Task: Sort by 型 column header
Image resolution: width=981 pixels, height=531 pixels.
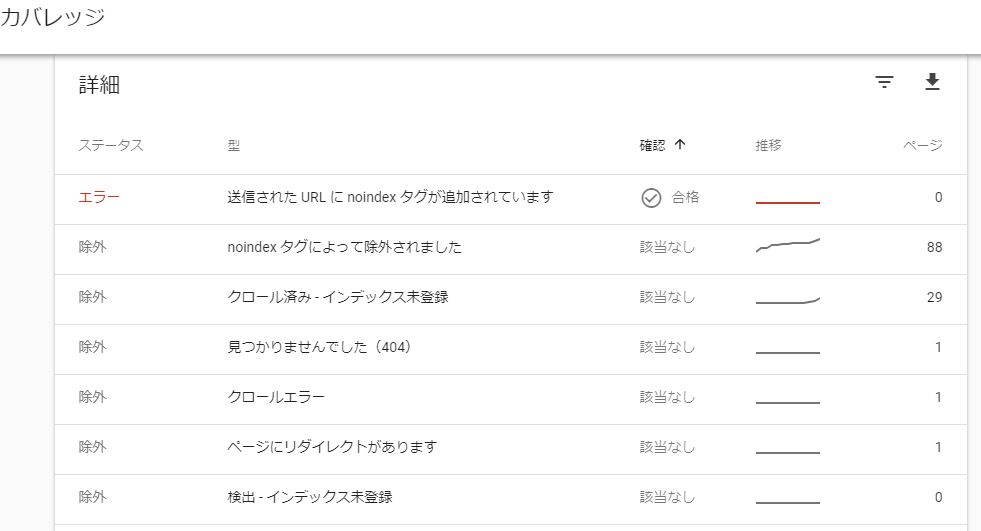Action: (233, 145)
